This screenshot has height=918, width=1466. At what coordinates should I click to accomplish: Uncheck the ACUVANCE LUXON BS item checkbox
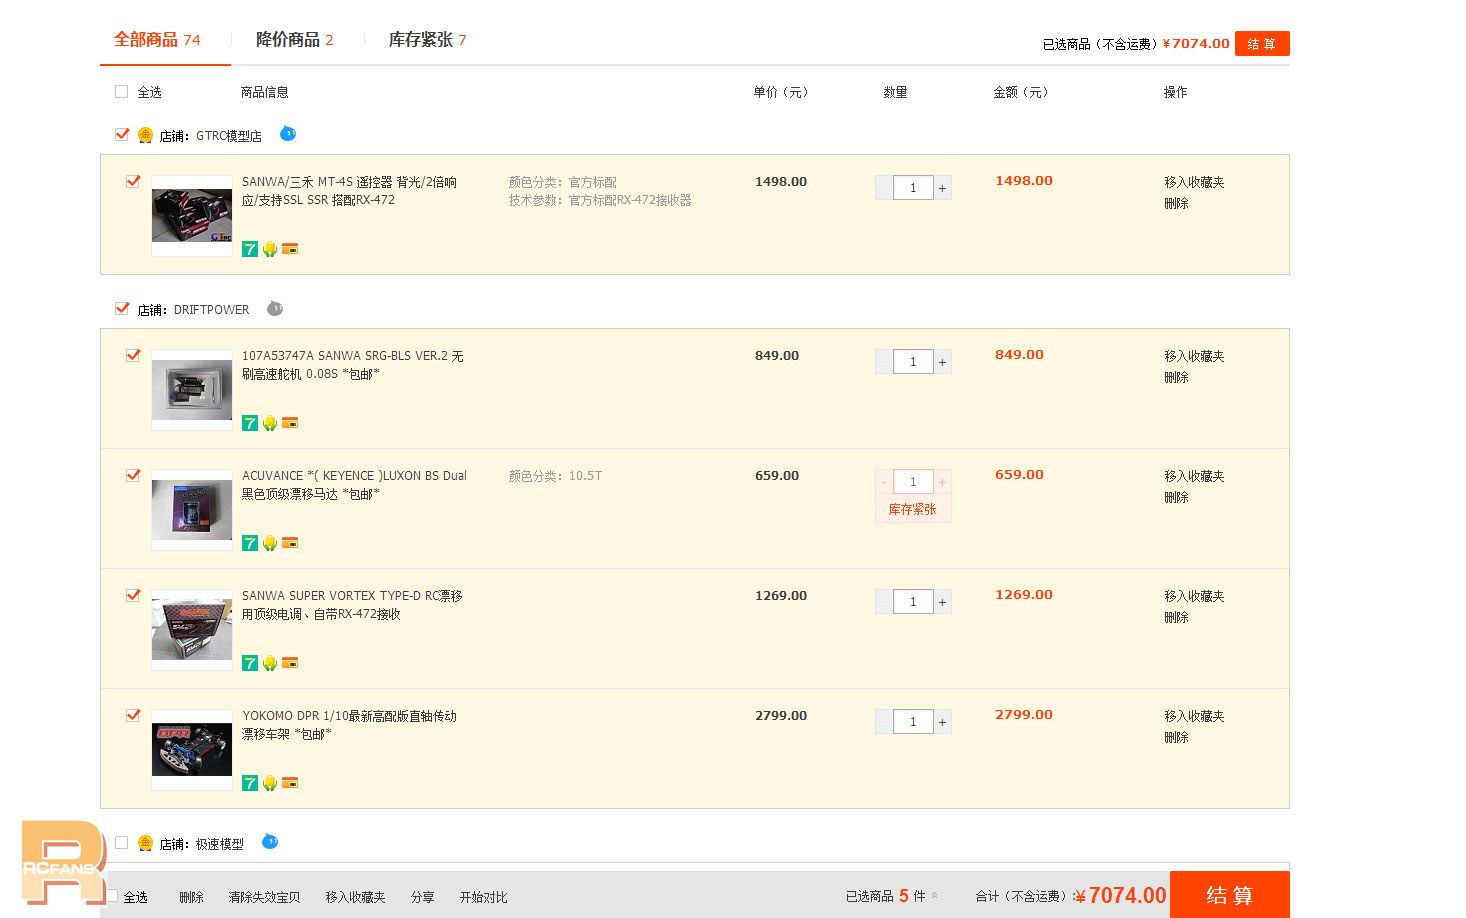click(x=133, y=475)
